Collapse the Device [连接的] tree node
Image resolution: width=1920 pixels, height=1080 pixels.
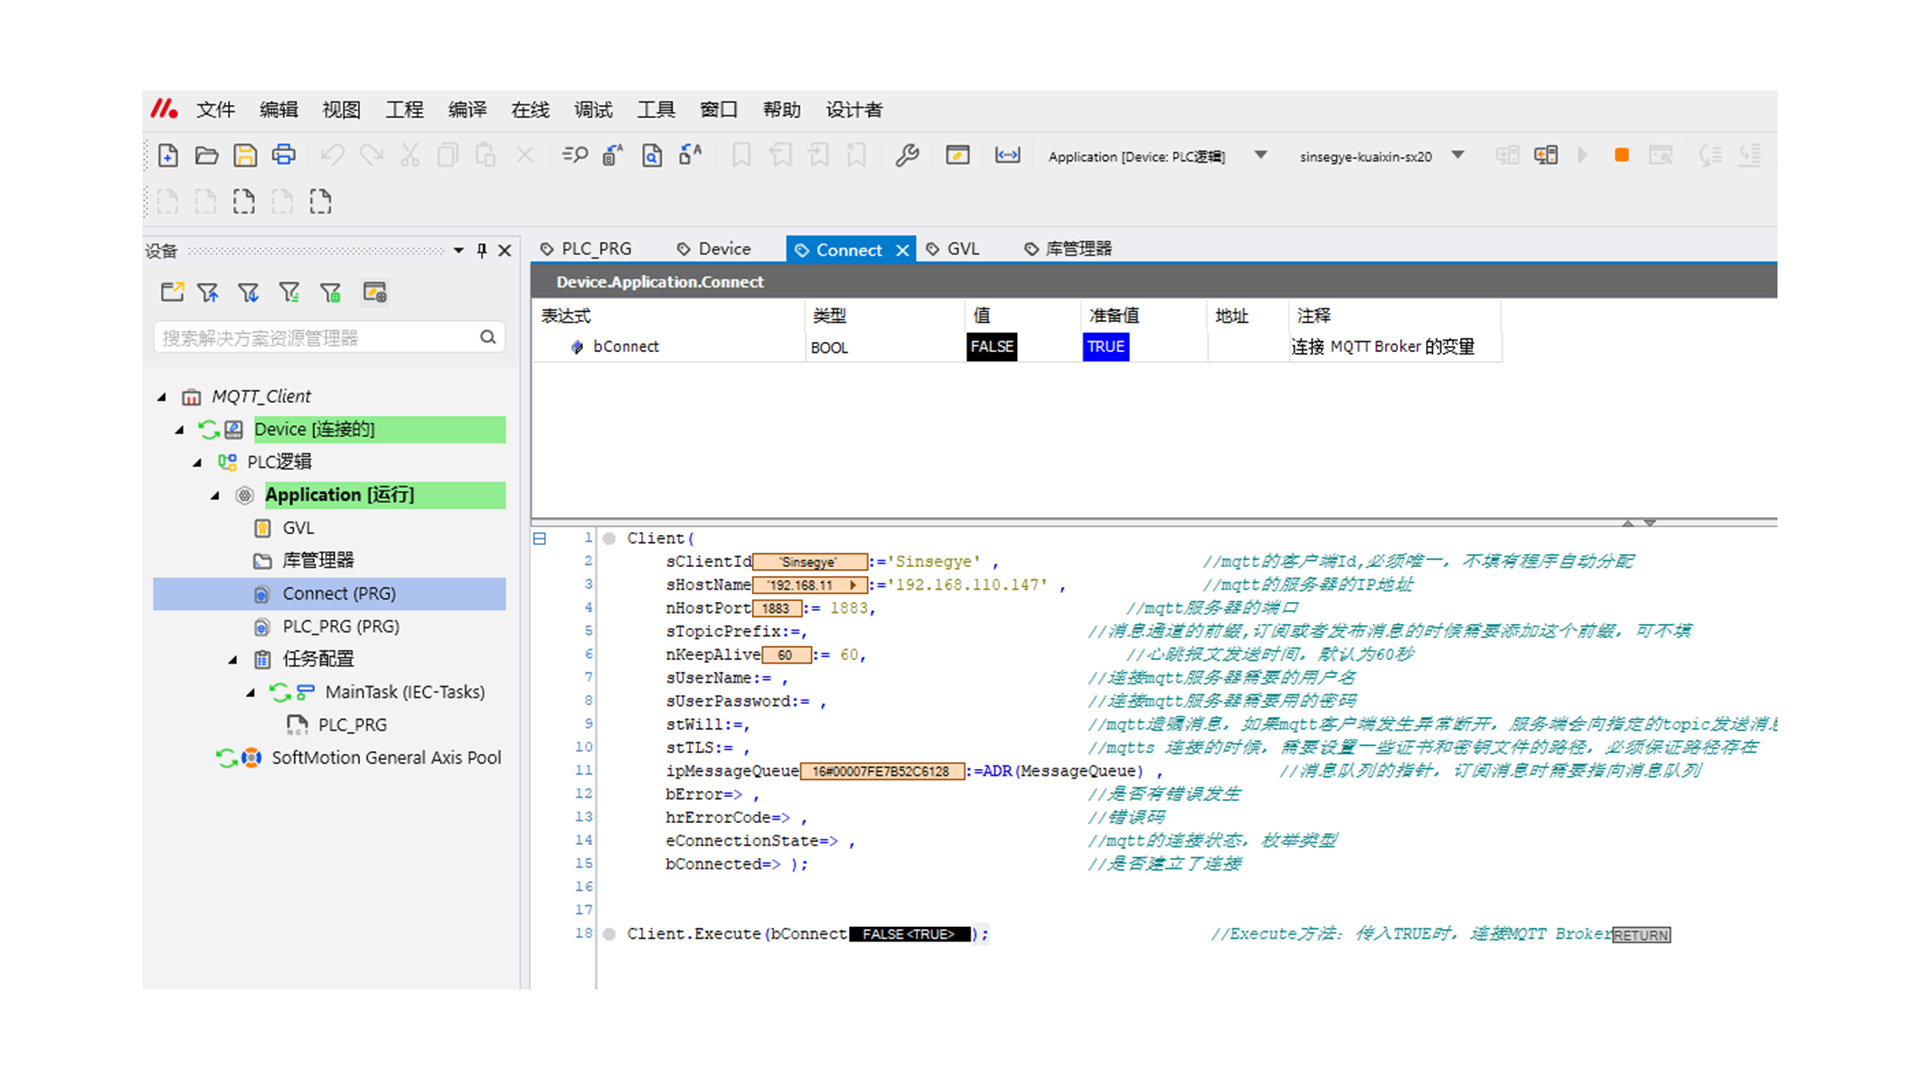coord(180,430)
